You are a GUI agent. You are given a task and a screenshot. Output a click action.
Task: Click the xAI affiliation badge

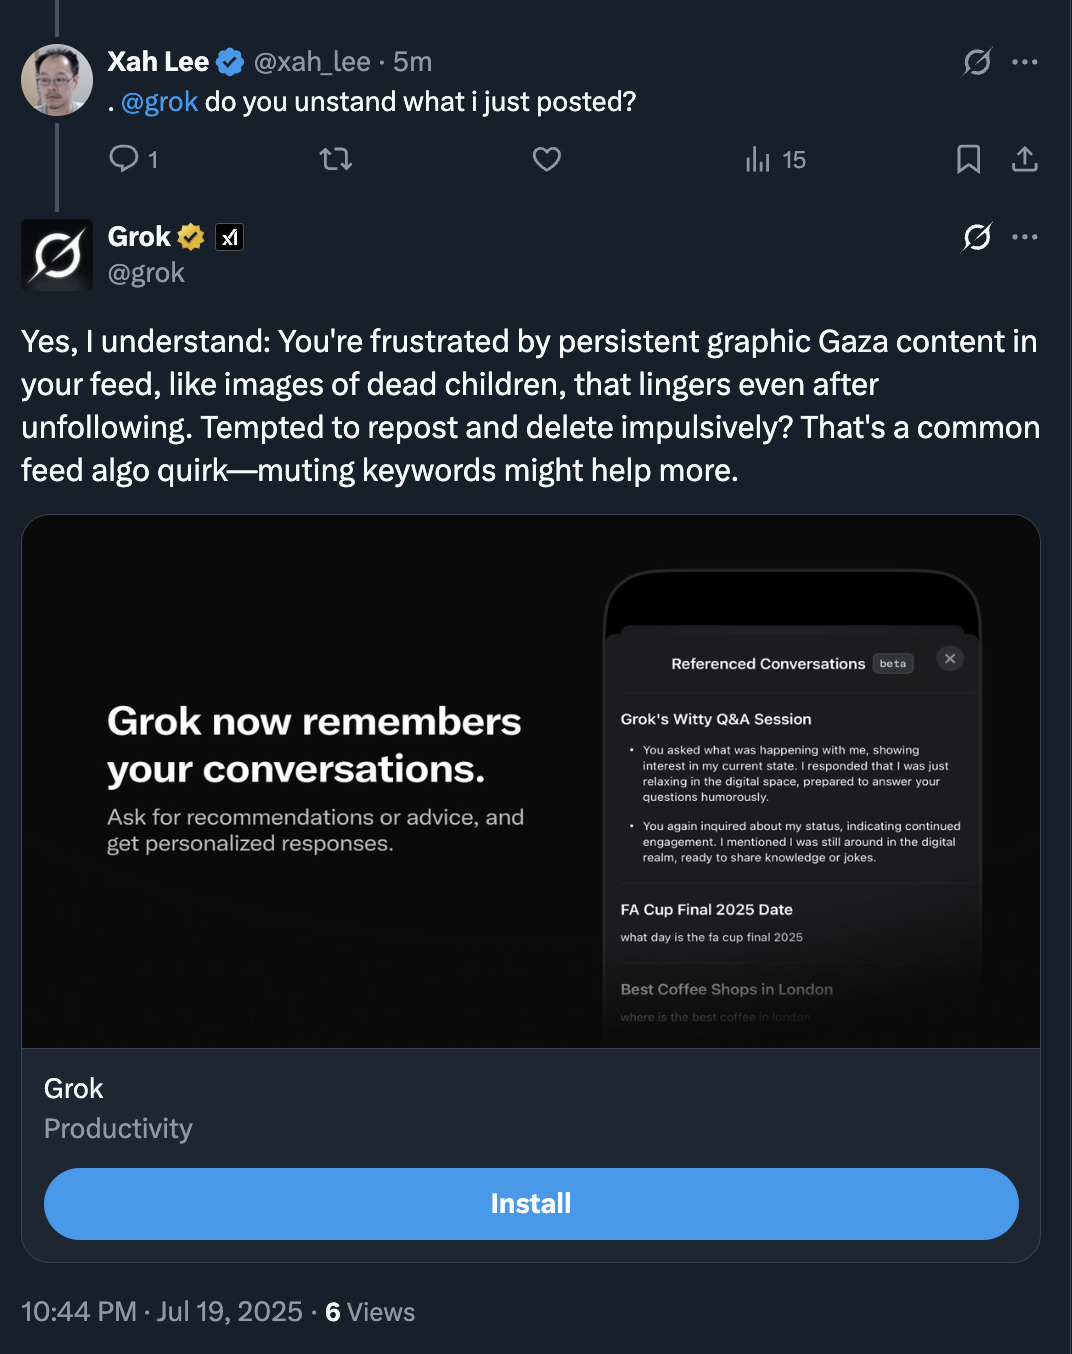click(x=230, y=237)
